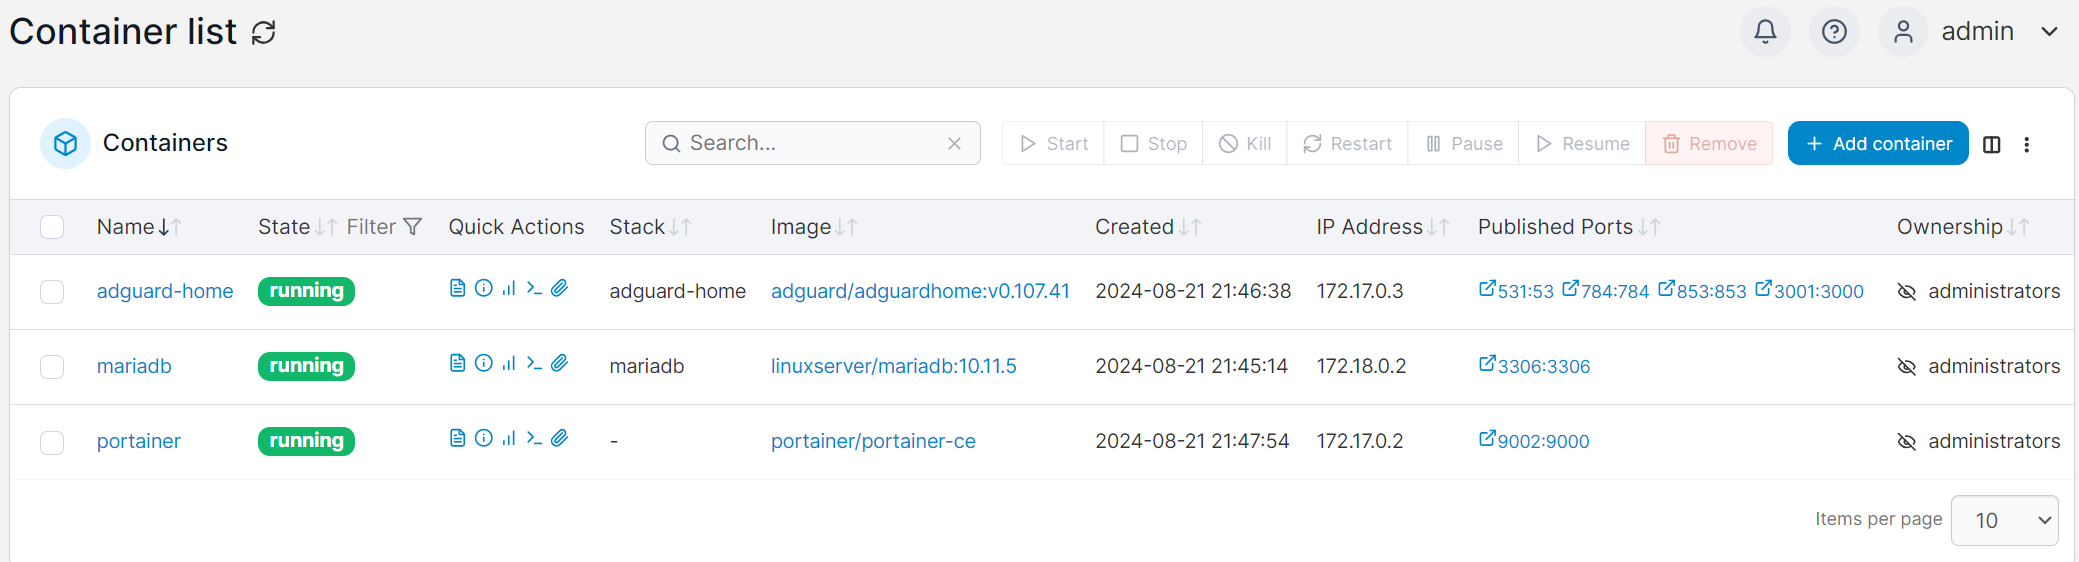The height and width of the screenshot is (562, 2079).
Task: Open the help question mark icon
Action: tap(1834, 32)
